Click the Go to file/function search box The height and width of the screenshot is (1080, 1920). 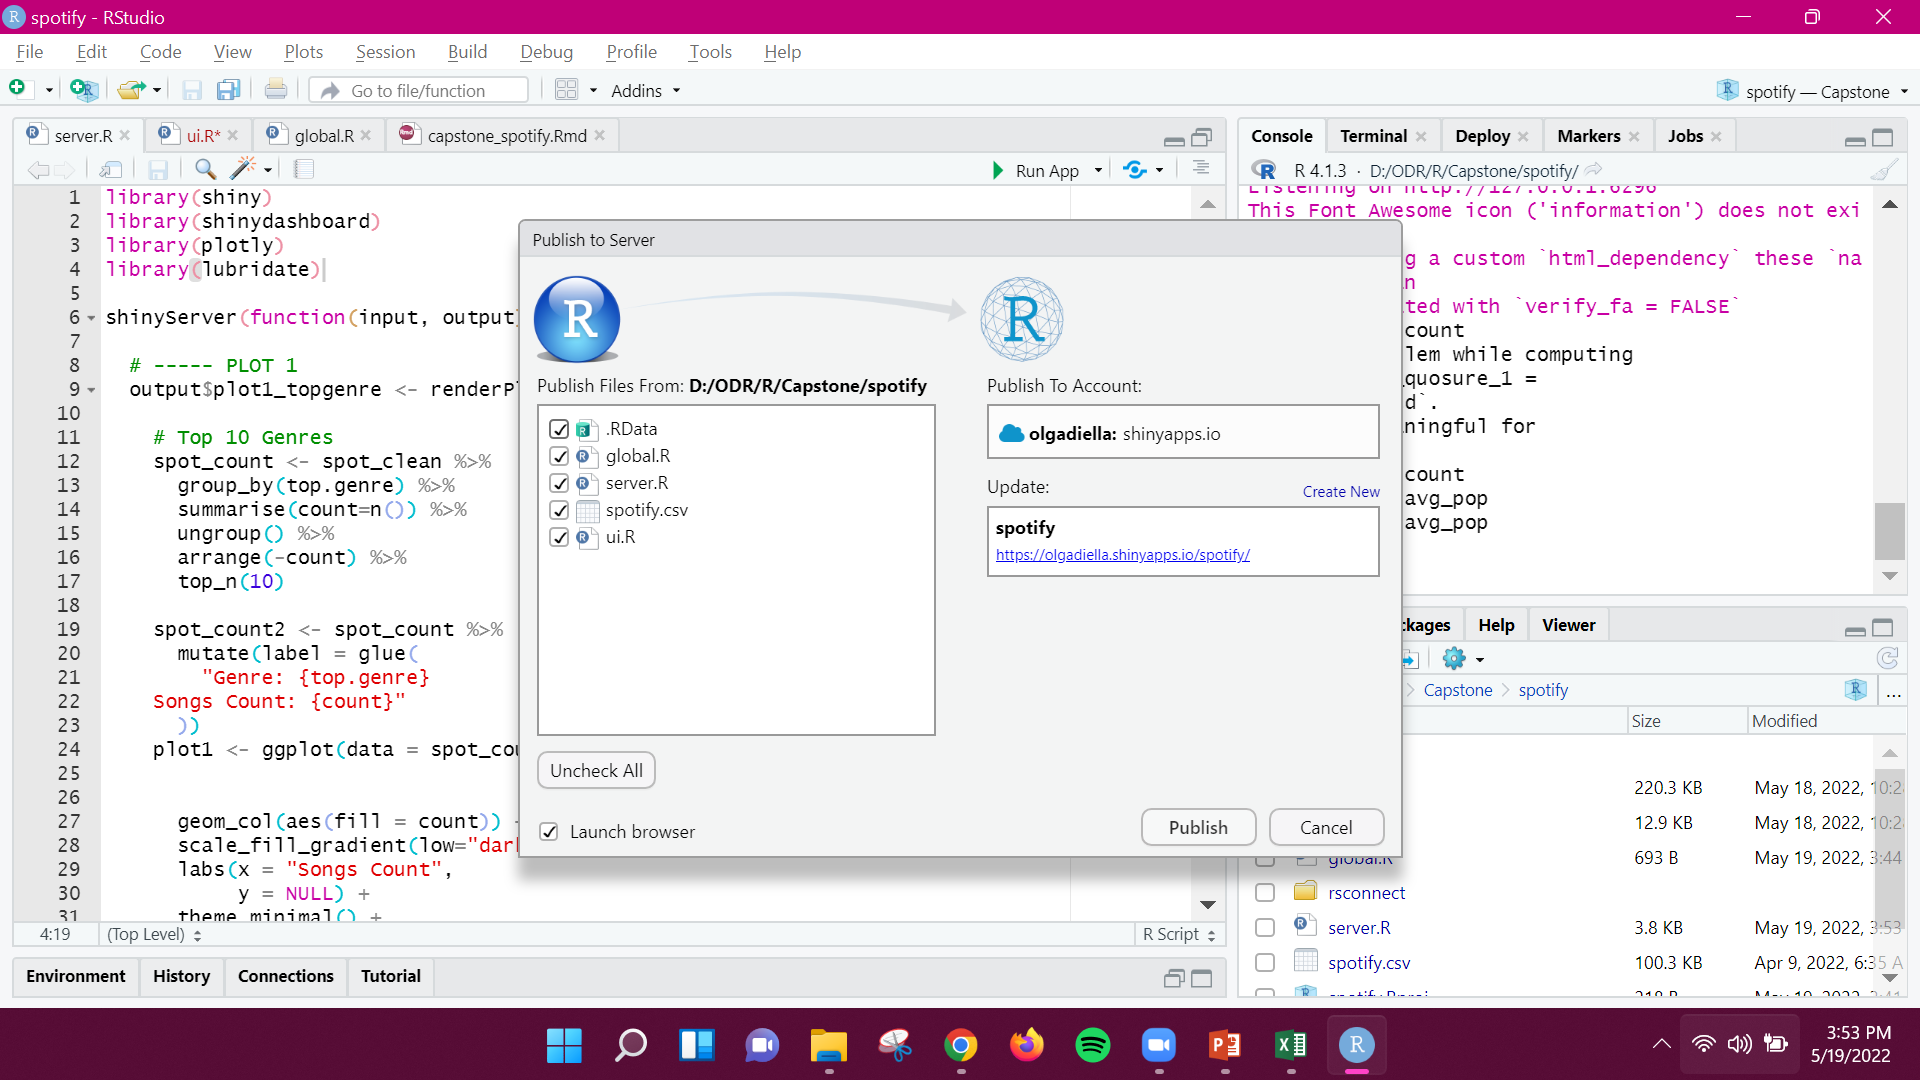tap(420, 89)
